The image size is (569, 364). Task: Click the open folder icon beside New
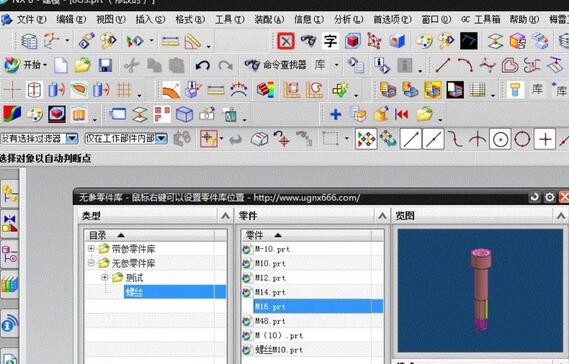pyautogui.click(x=82, y=66)
